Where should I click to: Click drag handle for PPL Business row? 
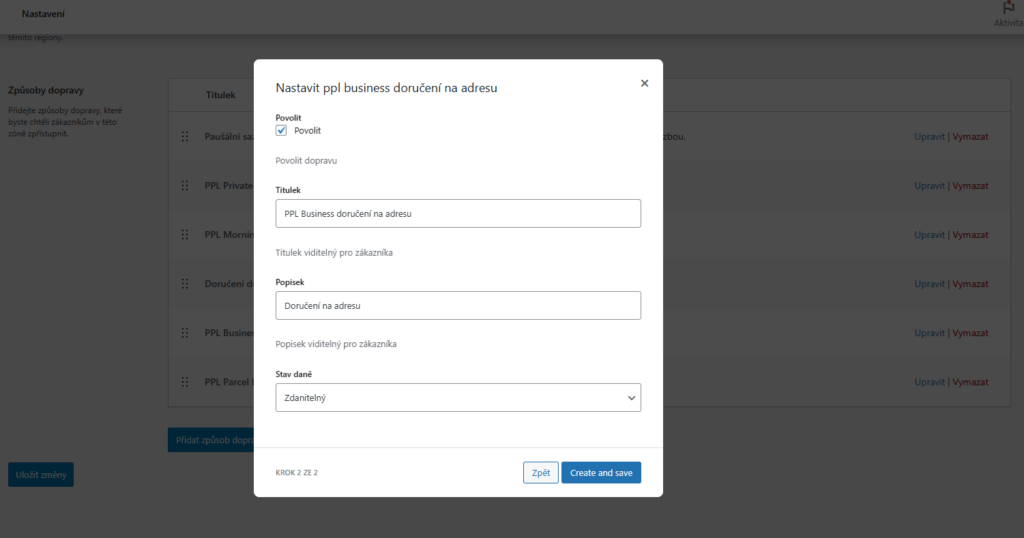[185, 333]
